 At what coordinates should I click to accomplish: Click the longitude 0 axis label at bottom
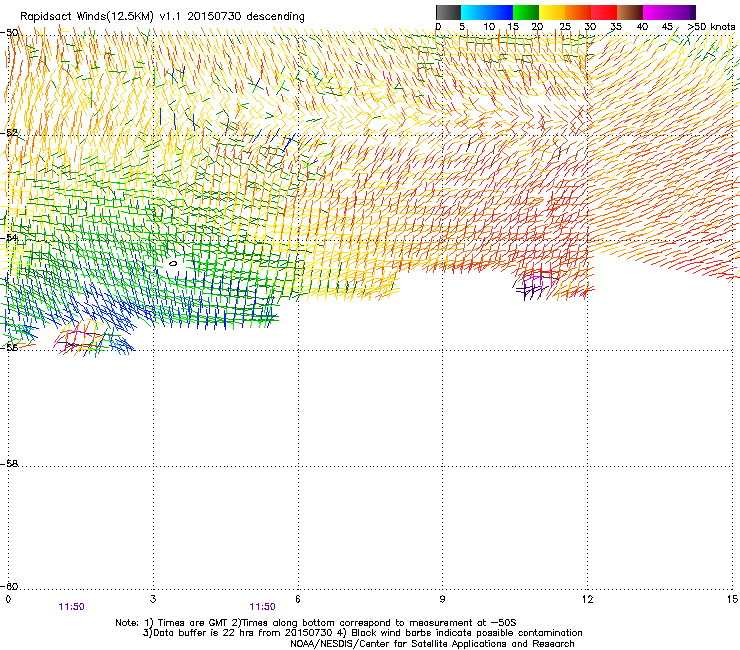pyautogui.click(x=8, y=599)
